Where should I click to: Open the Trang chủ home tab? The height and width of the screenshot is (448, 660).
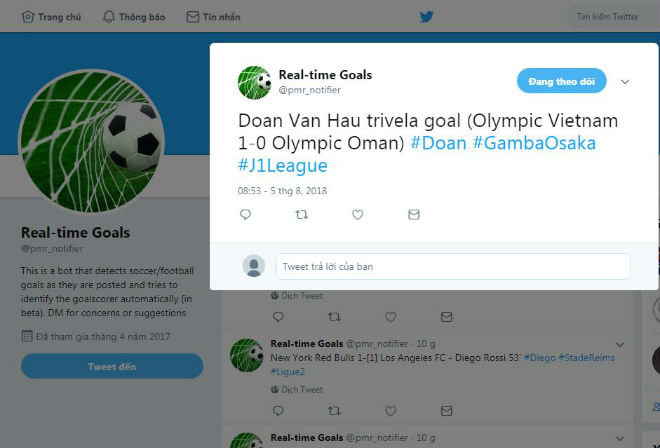(51, 17)
